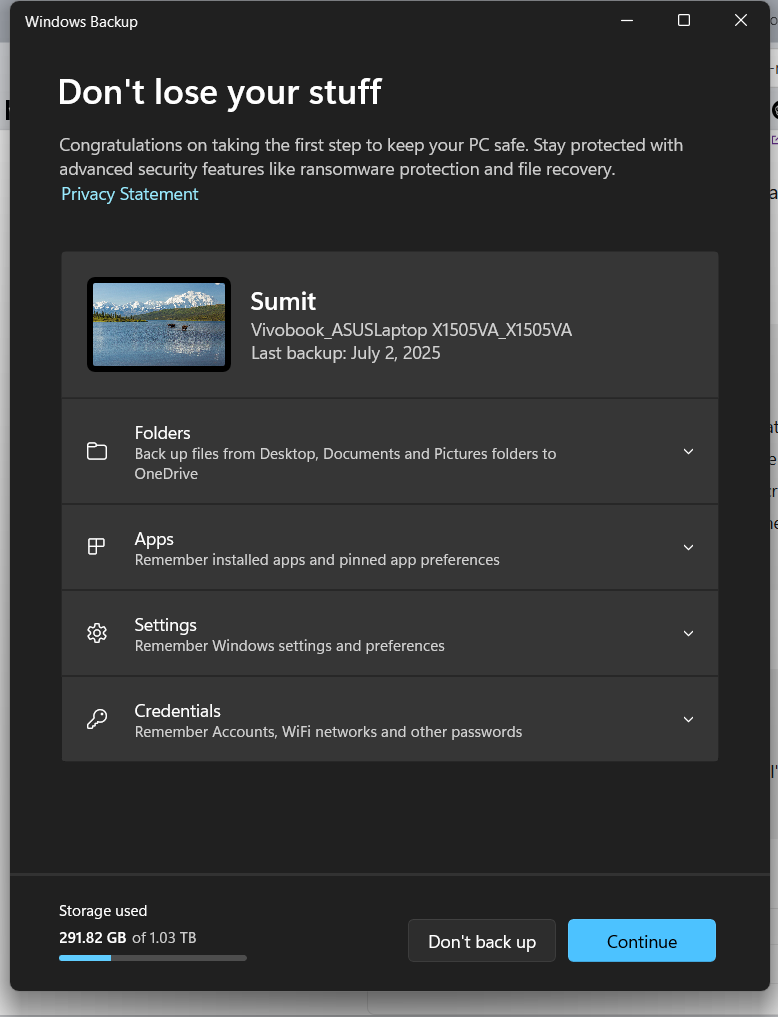The width and height of the screenshot is (778, 1017).
Task: Click the Folders folder icon
Action: (x=97, y=451)
